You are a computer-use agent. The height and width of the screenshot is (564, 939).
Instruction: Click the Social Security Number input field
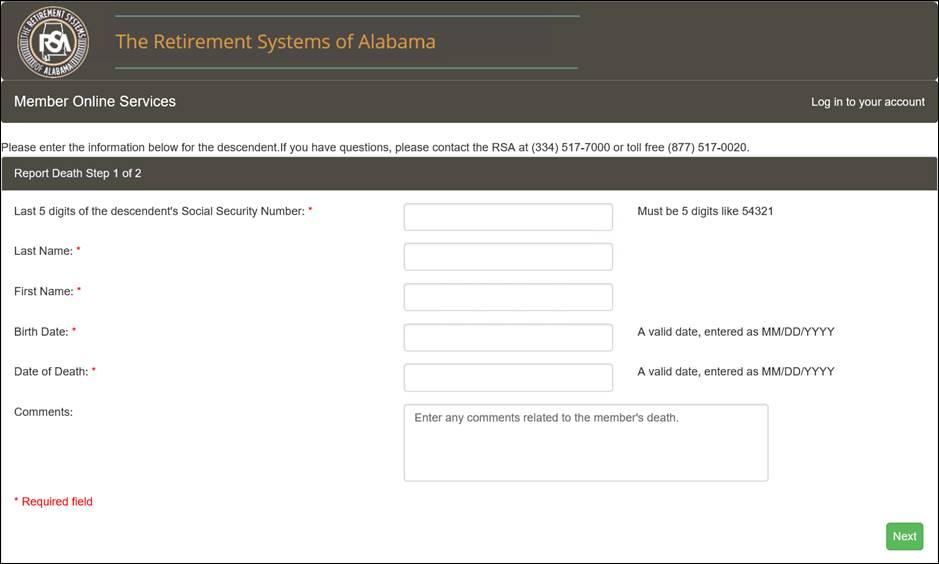[508, 217]
